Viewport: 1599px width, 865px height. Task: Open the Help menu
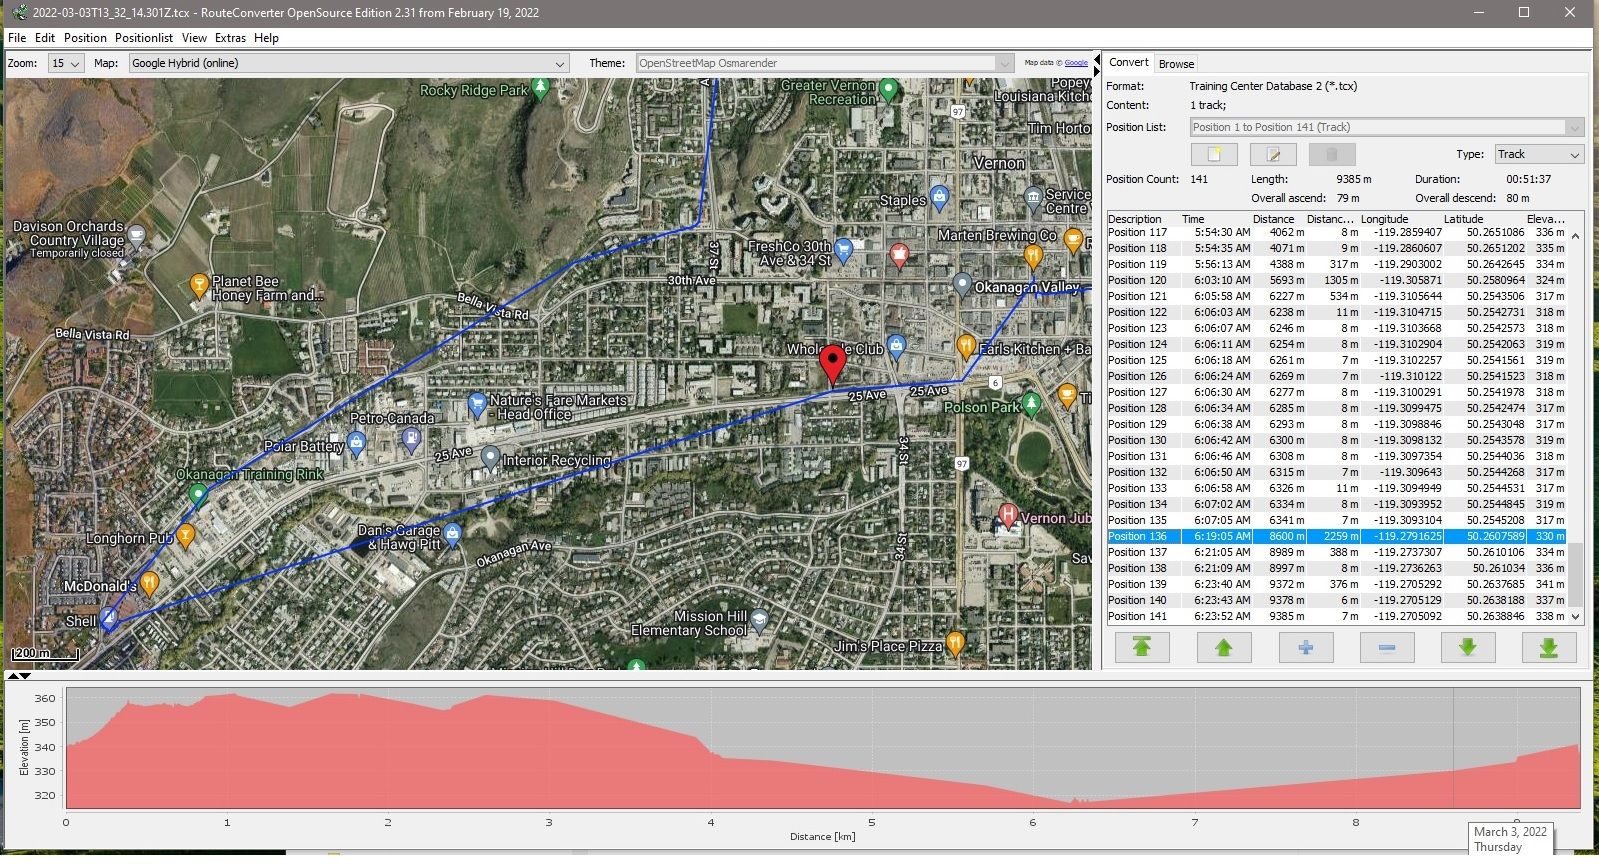(266, 38)
